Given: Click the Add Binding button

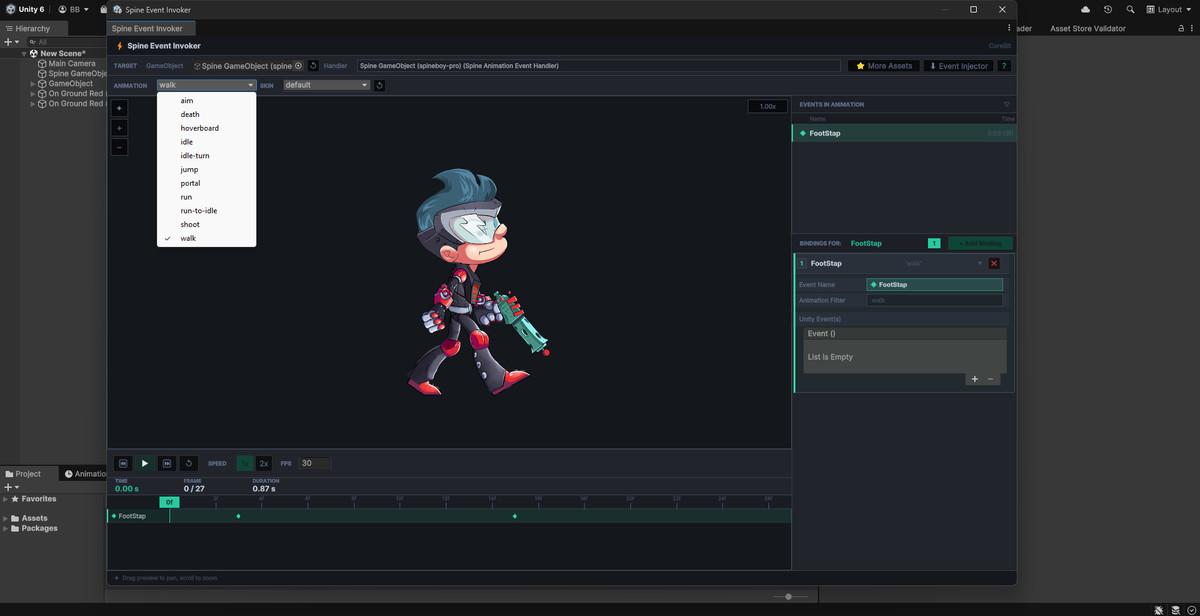Looking at the screenshot, I should point(980,243).
